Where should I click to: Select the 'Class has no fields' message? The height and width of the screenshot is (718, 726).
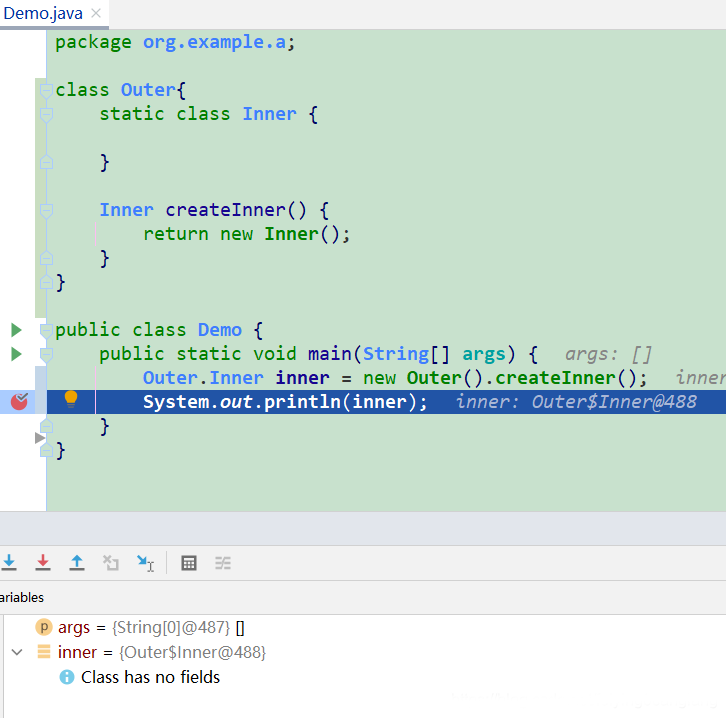click(x=150, y=677)
